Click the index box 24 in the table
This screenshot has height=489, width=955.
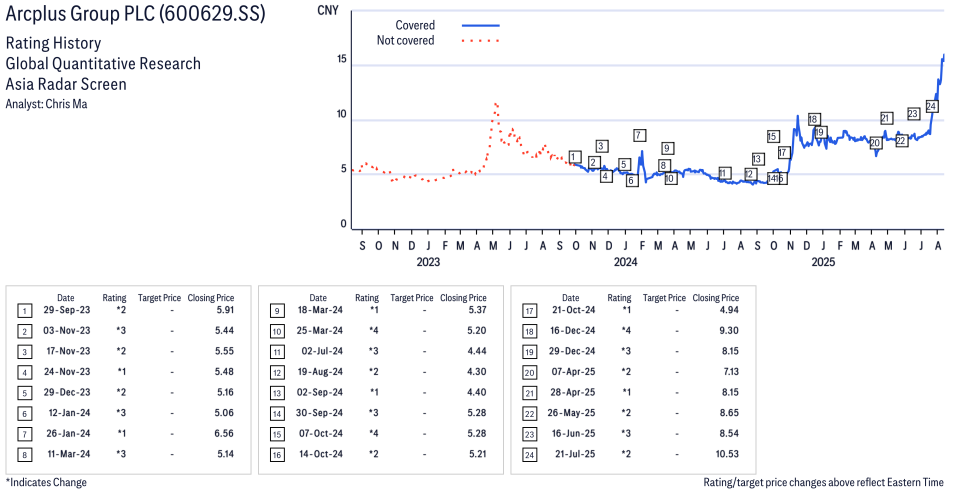pos(529,456)
